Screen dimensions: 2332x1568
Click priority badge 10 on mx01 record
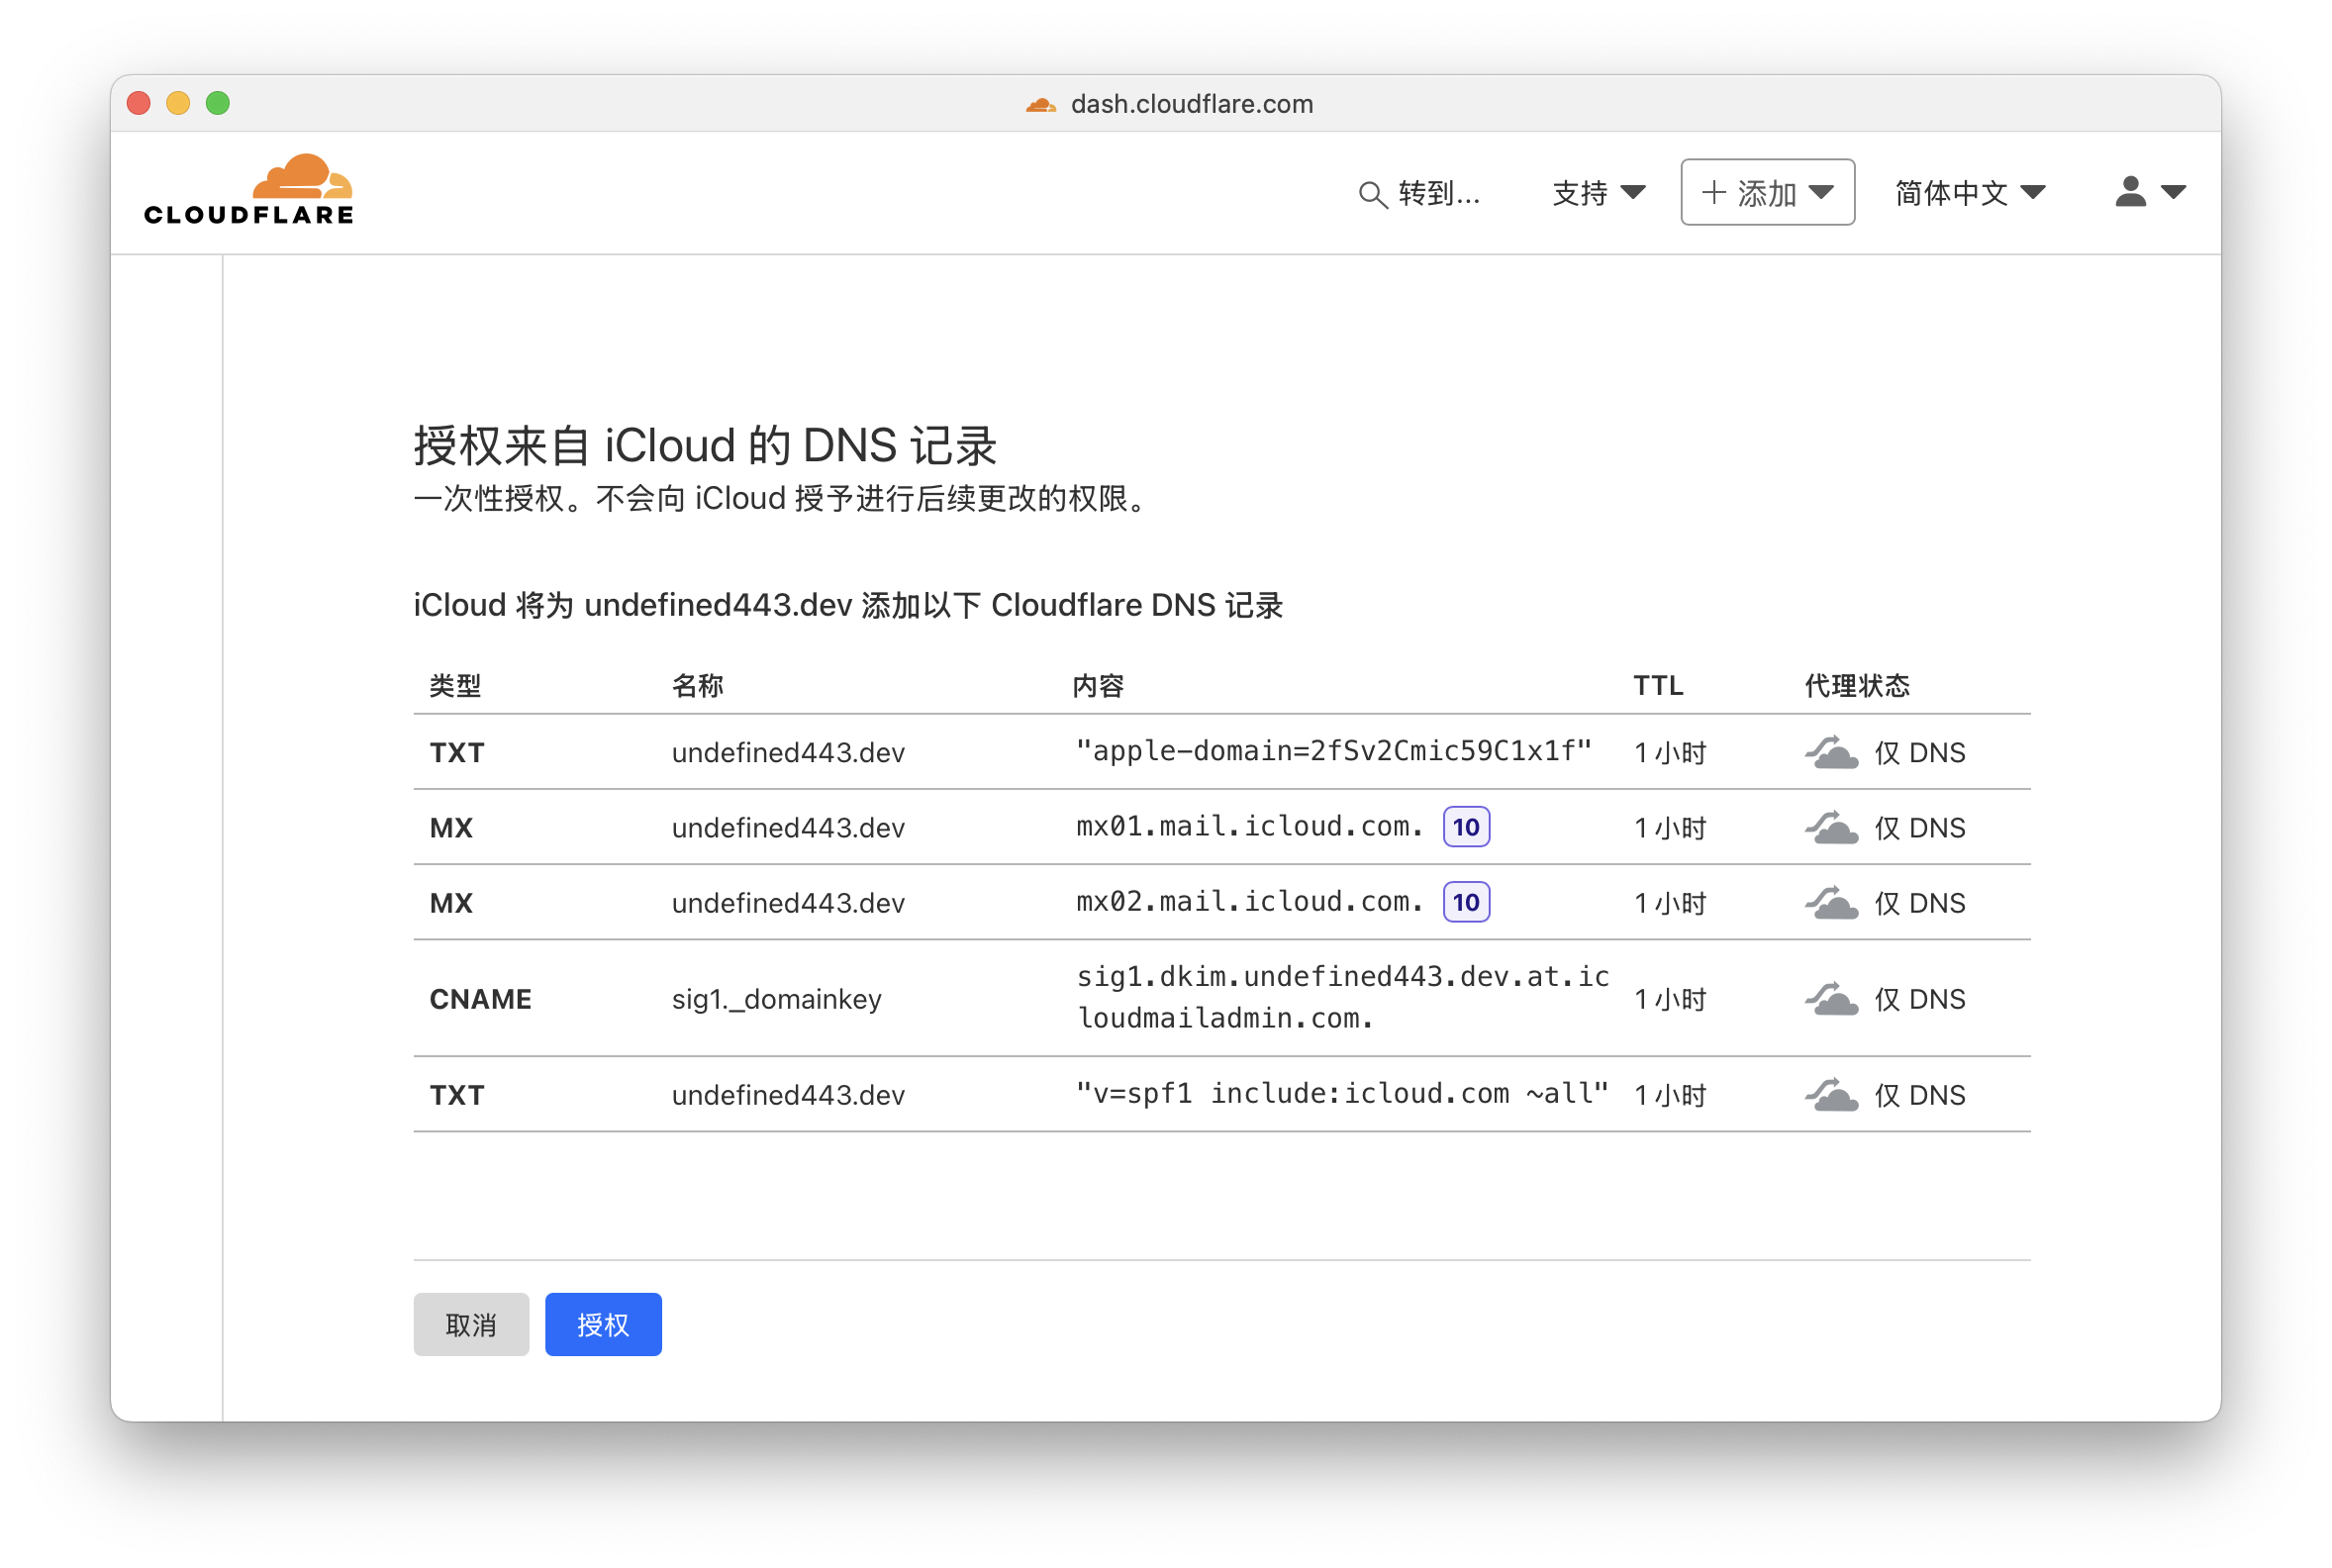pyautogui.click(x=1466, y=827)
